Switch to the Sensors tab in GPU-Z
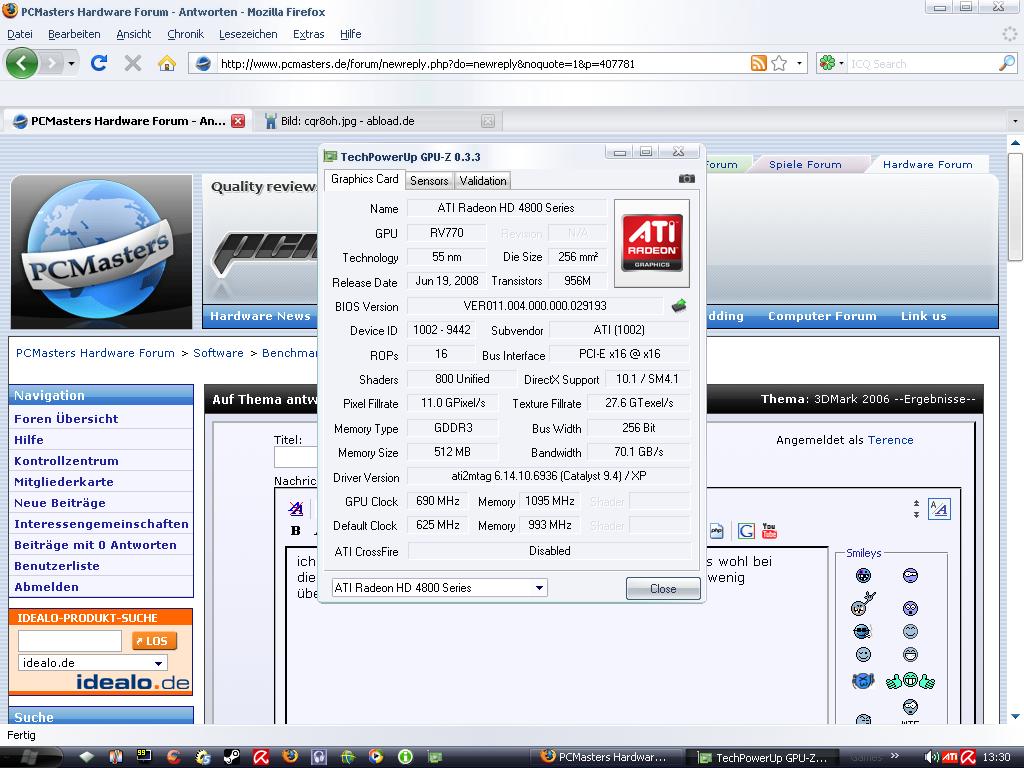 point(429,181)
